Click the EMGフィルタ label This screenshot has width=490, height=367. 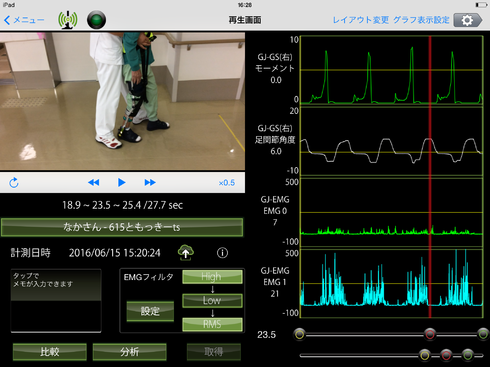coord(148,277)
